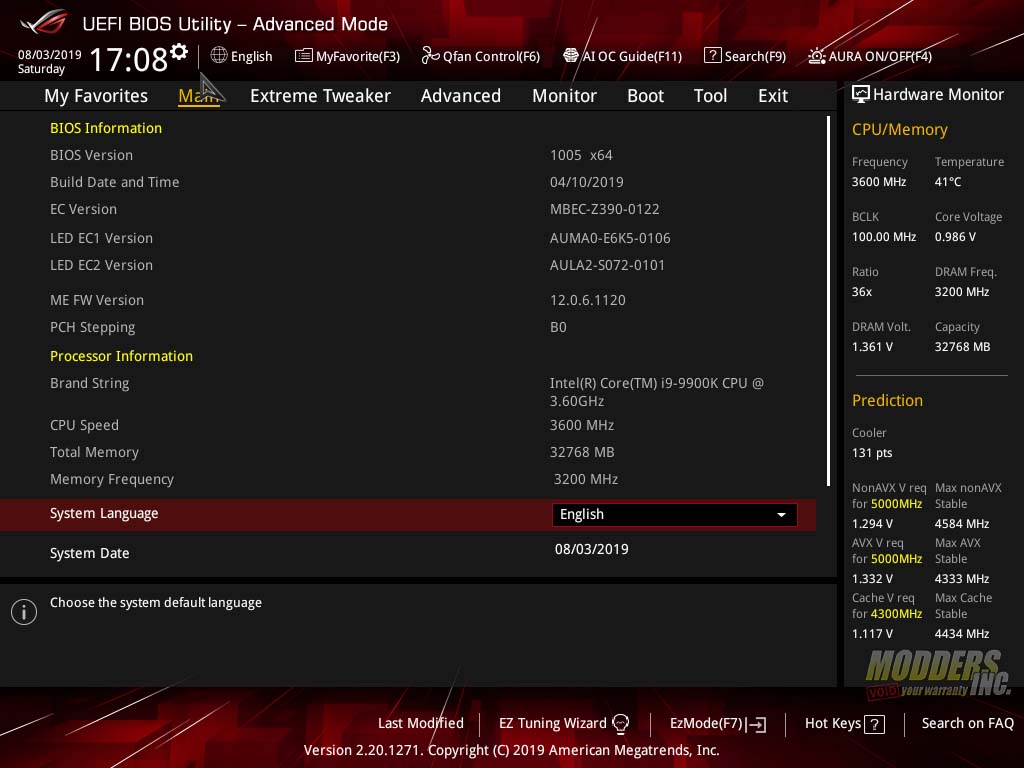The image size is (1024, 768).
Task: Go to the Boot tab
Action: pos(645,96)
